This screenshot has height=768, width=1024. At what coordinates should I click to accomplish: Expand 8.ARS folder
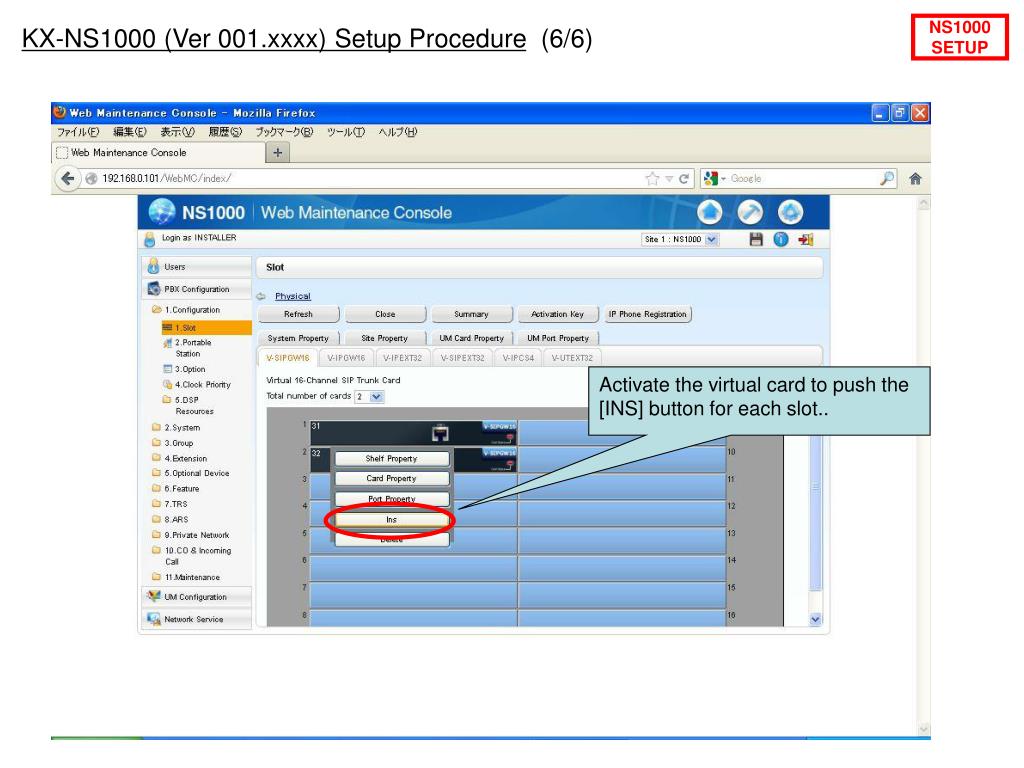coord(170,519)
